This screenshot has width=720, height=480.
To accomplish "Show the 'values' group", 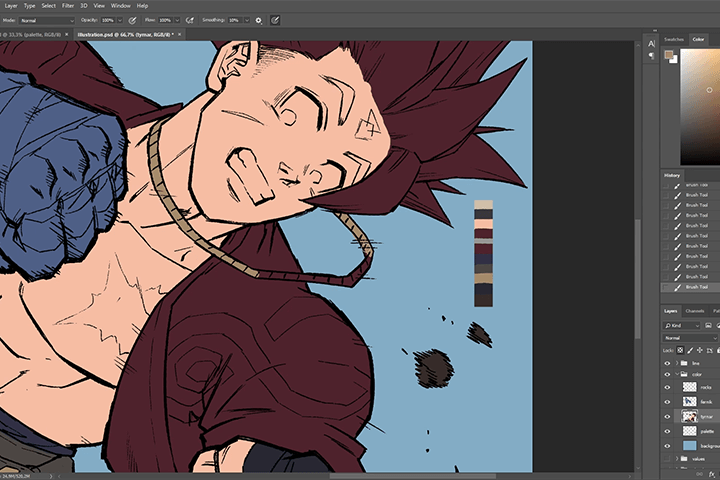I will [x=667, y=458].
